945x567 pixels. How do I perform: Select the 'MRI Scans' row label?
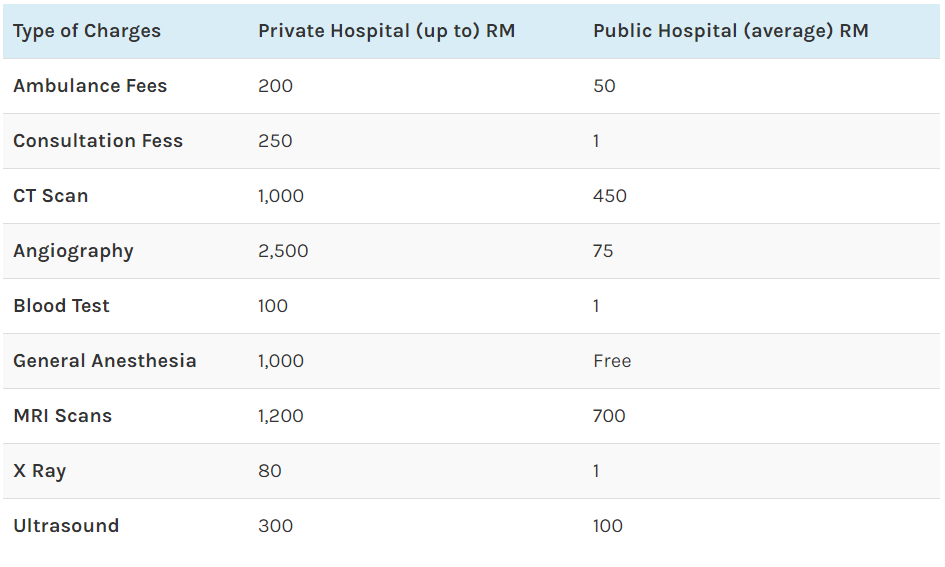coord(63,416)
